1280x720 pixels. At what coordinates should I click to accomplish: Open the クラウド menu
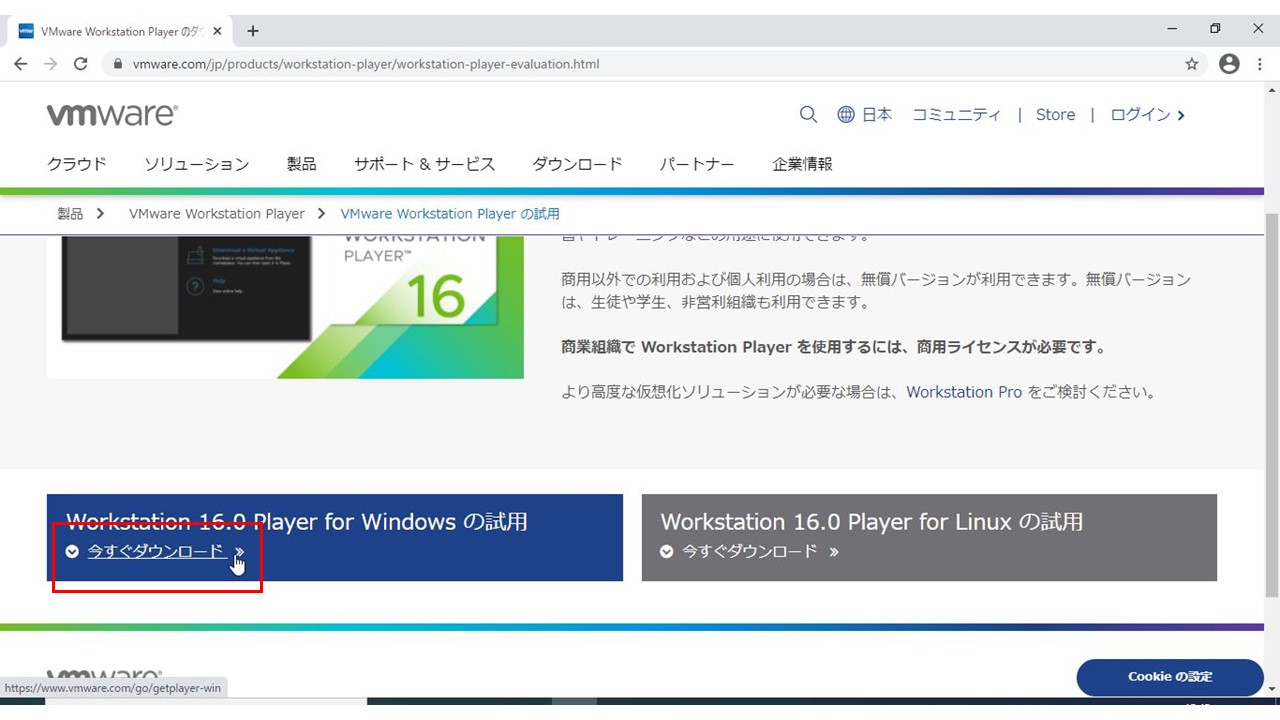point(77,164)
